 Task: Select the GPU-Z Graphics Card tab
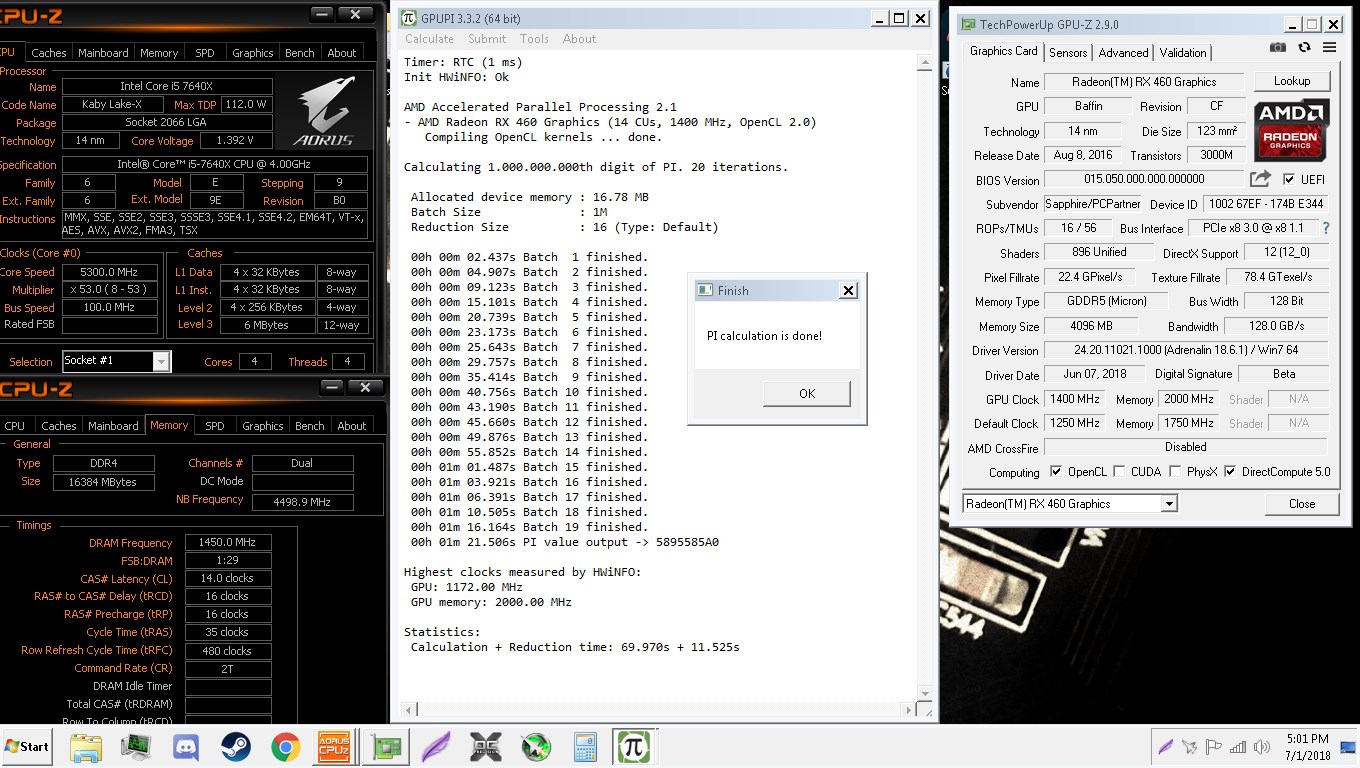[1003, 51]
